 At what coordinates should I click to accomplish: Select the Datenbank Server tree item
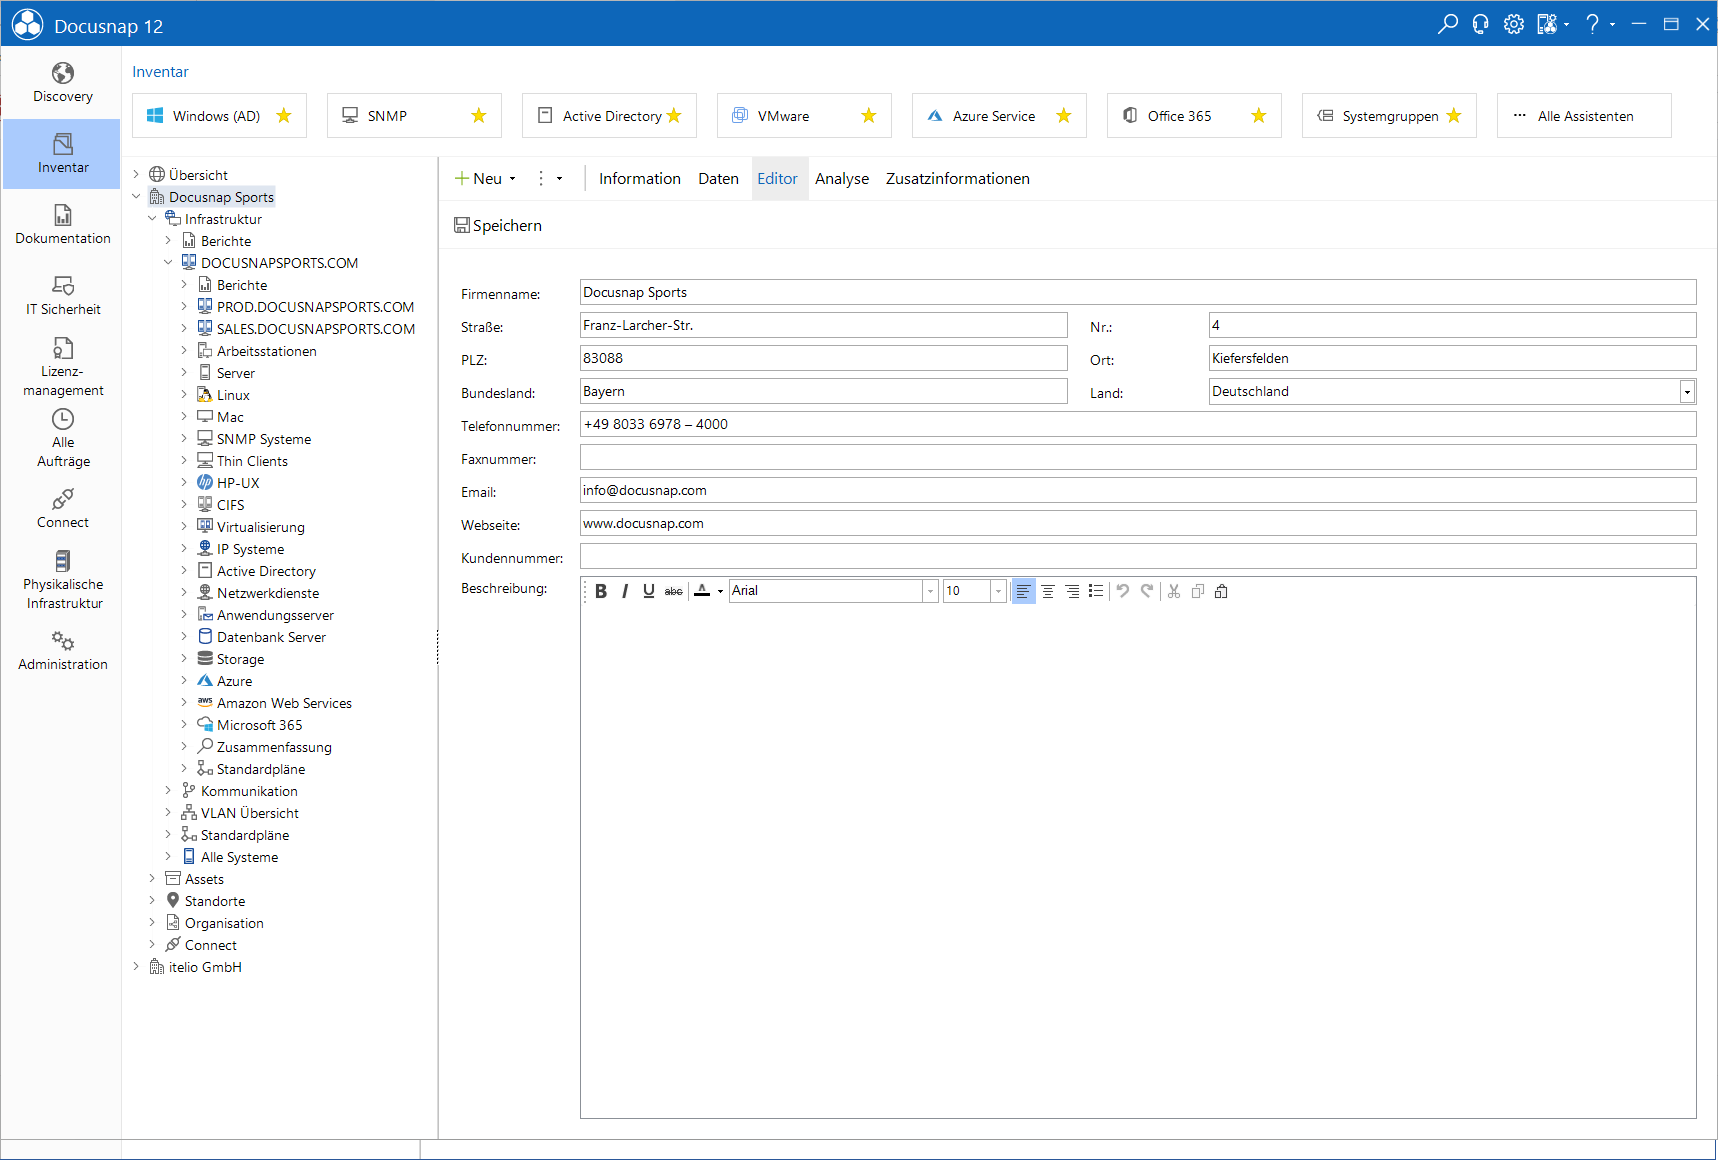tap(271, 637)
